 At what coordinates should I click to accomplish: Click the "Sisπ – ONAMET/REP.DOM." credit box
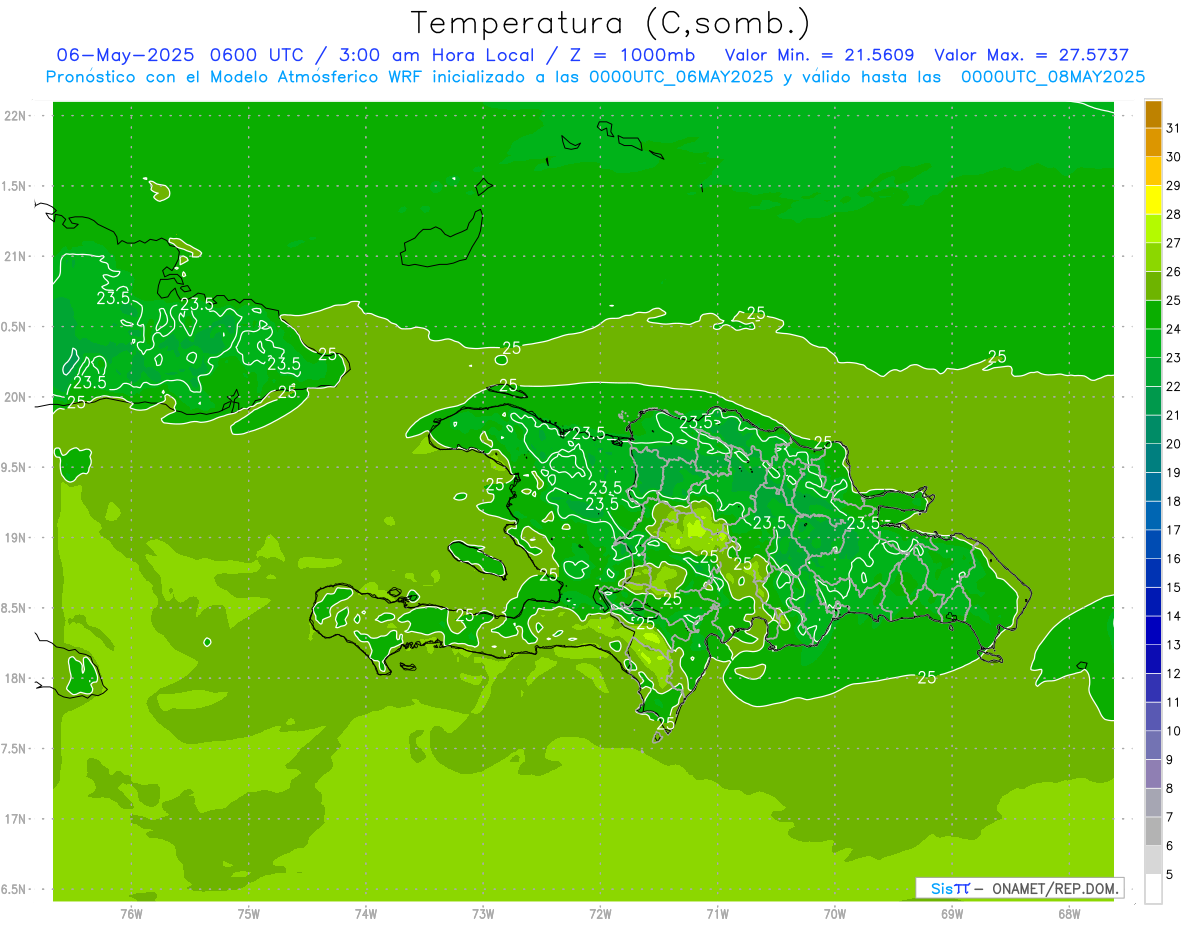click(x=1020, y=888)
